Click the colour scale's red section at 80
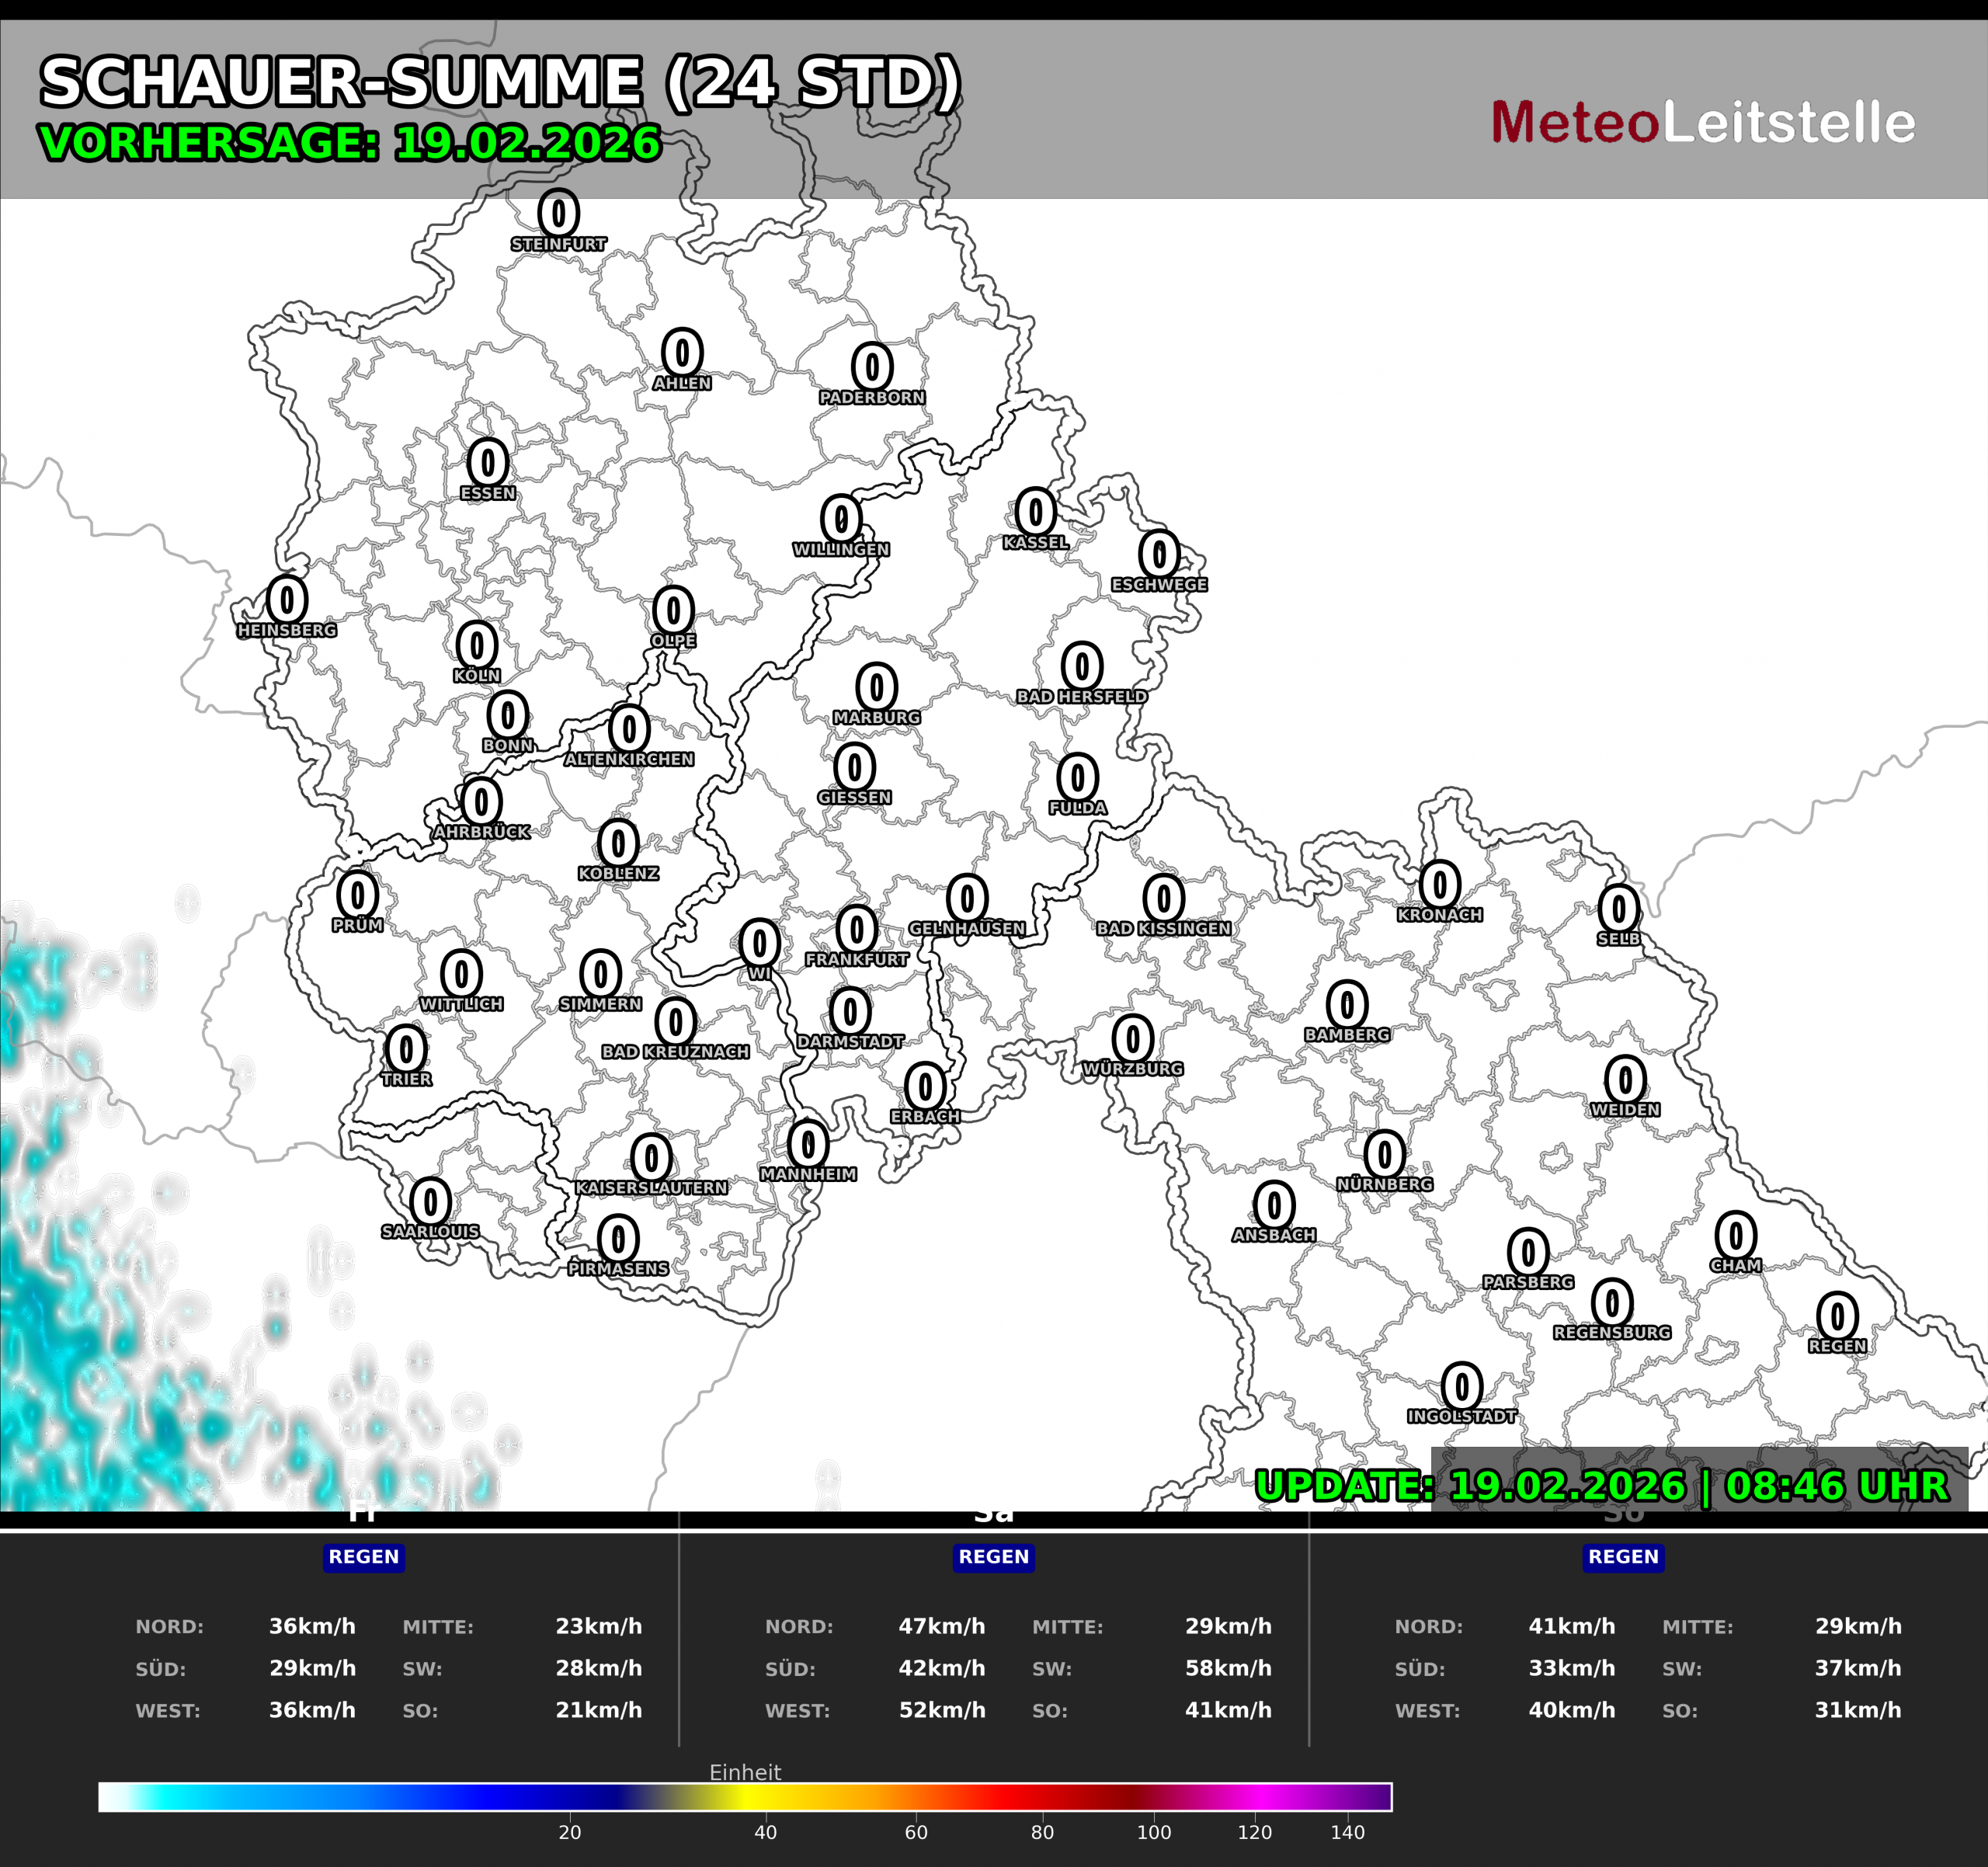 [1042, 1797]
